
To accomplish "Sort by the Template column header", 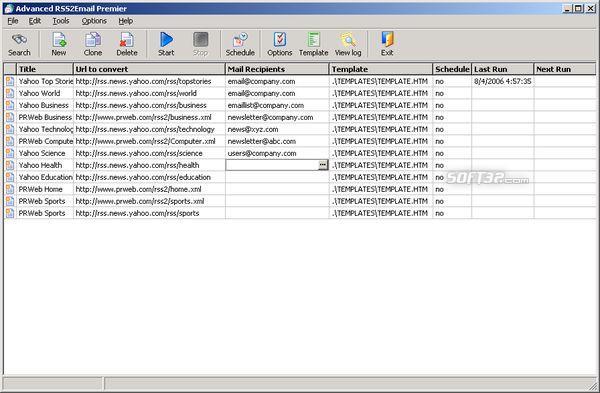I will pos(381,69).
